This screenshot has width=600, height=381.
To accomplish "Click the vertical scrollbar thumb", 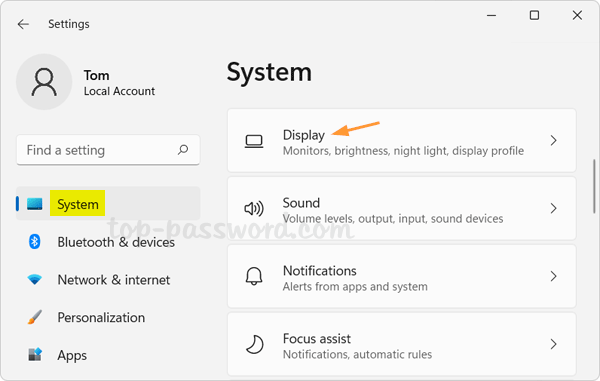I will (594, 186).
